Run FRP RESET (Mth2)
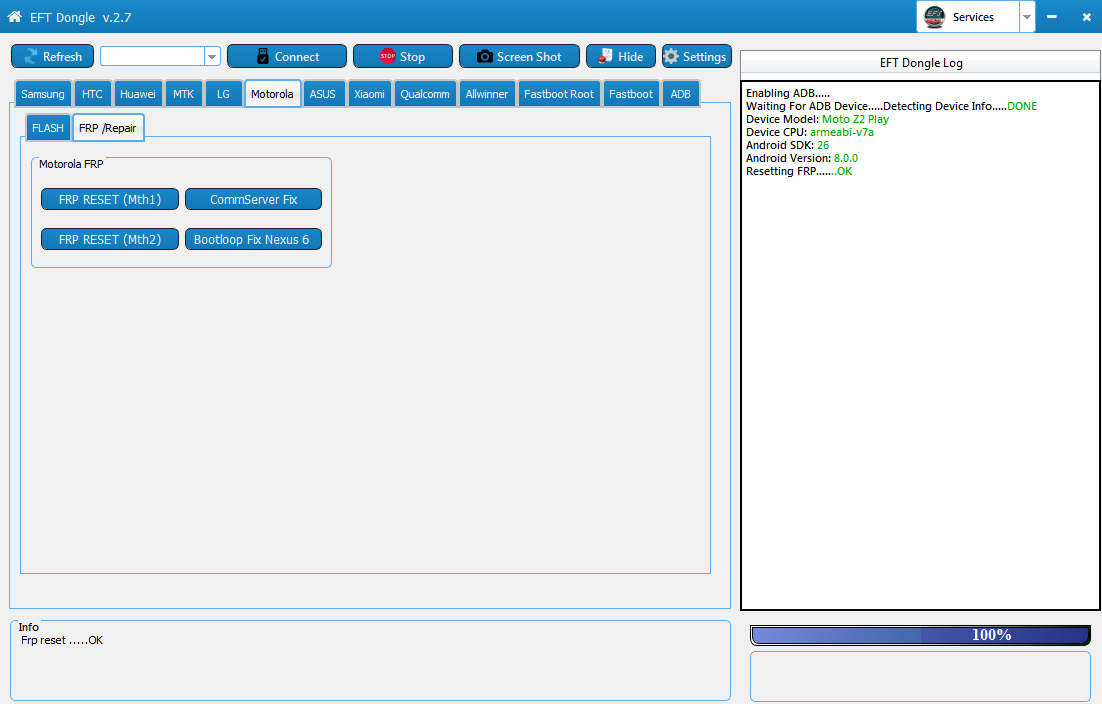This screenshot has height=704, width=1102. 110,240
